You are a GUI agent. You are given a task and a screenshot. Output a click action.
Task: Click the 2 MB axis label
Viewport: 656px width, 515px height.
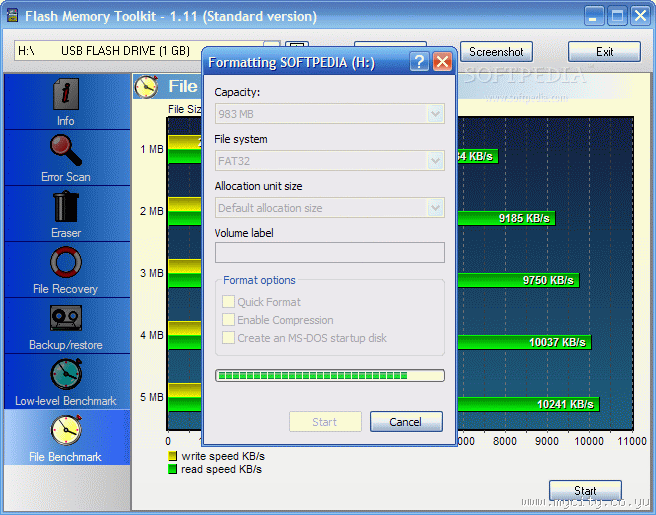tap(152, 211)
